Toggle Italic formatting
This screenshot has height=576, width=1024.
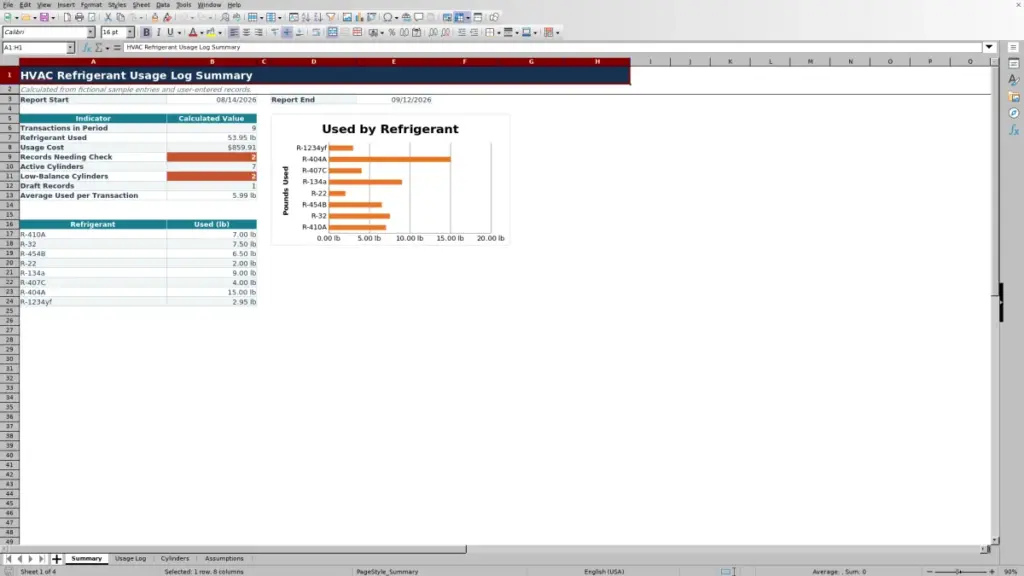(x=158, y=32)
